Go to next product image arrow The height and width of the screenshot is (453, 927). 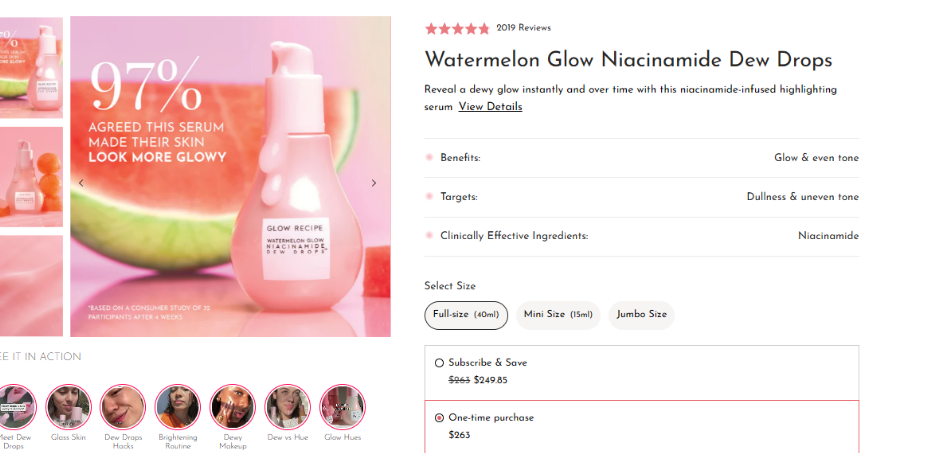pos(374,183)
